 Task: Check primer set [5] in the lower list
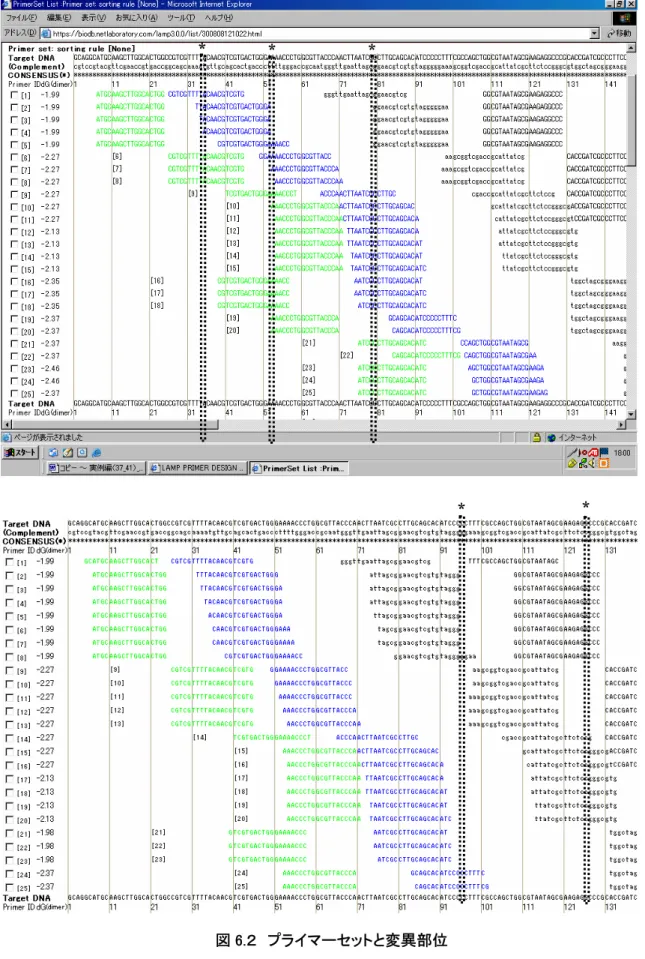(9, 616)
